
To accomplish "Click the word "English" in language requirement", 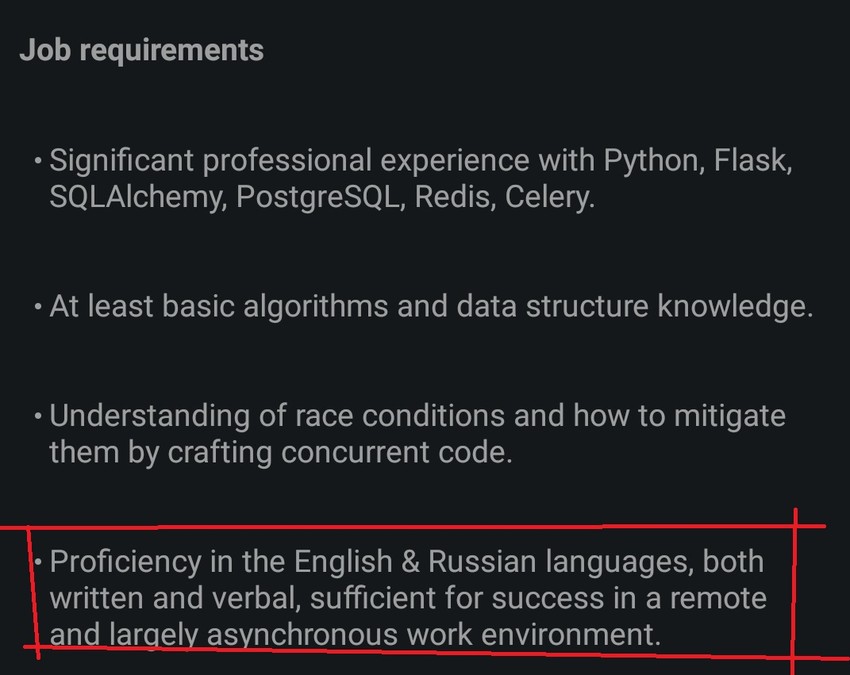I will (343, 561).
